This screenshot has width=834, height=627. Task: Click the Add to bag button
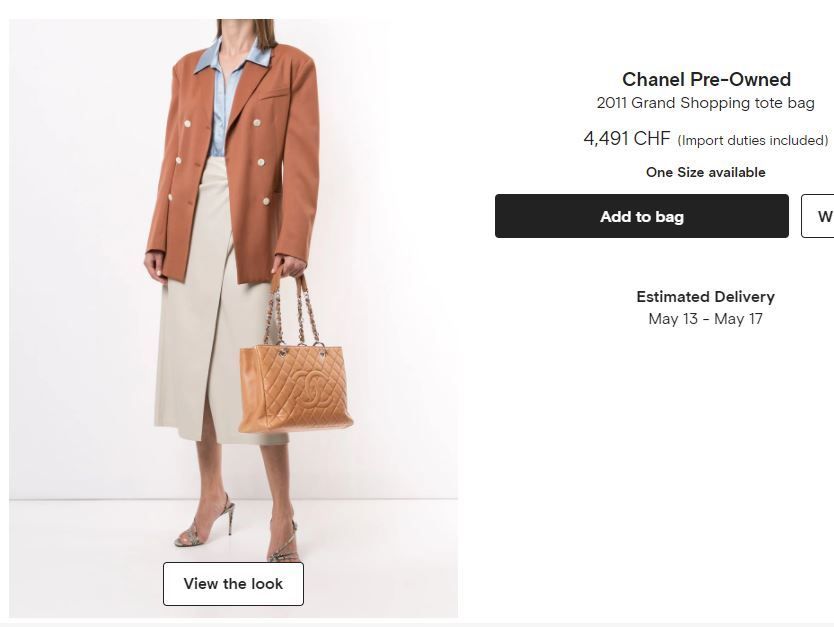(641, 216)
